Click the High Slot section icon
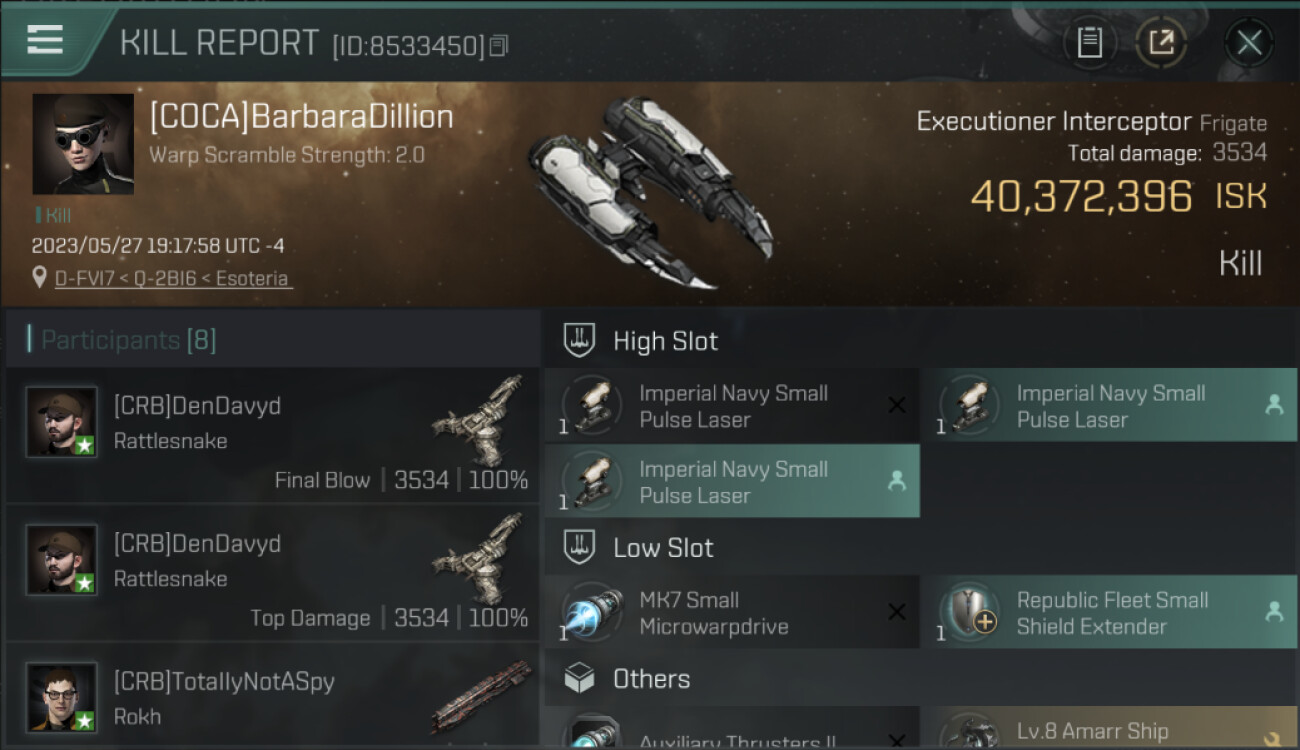The width and height of the screenshot is (1300, 750). 580,341
